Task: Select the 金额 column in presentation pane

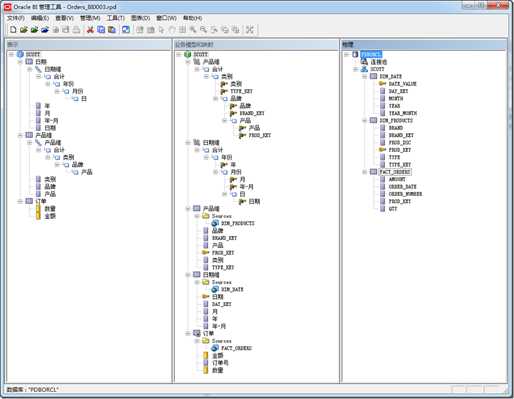Action: (x=50, y=216)
